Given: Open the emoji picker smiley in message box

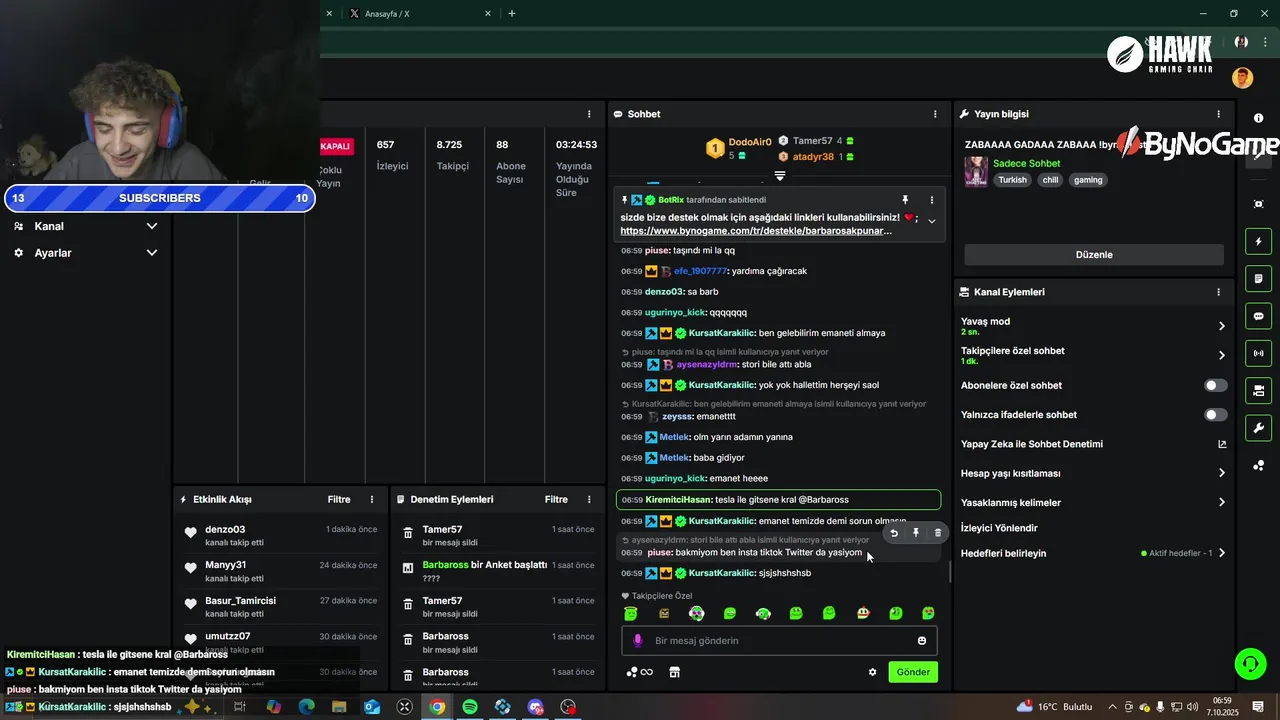Looking at the screenshot, I should [922, 640].
